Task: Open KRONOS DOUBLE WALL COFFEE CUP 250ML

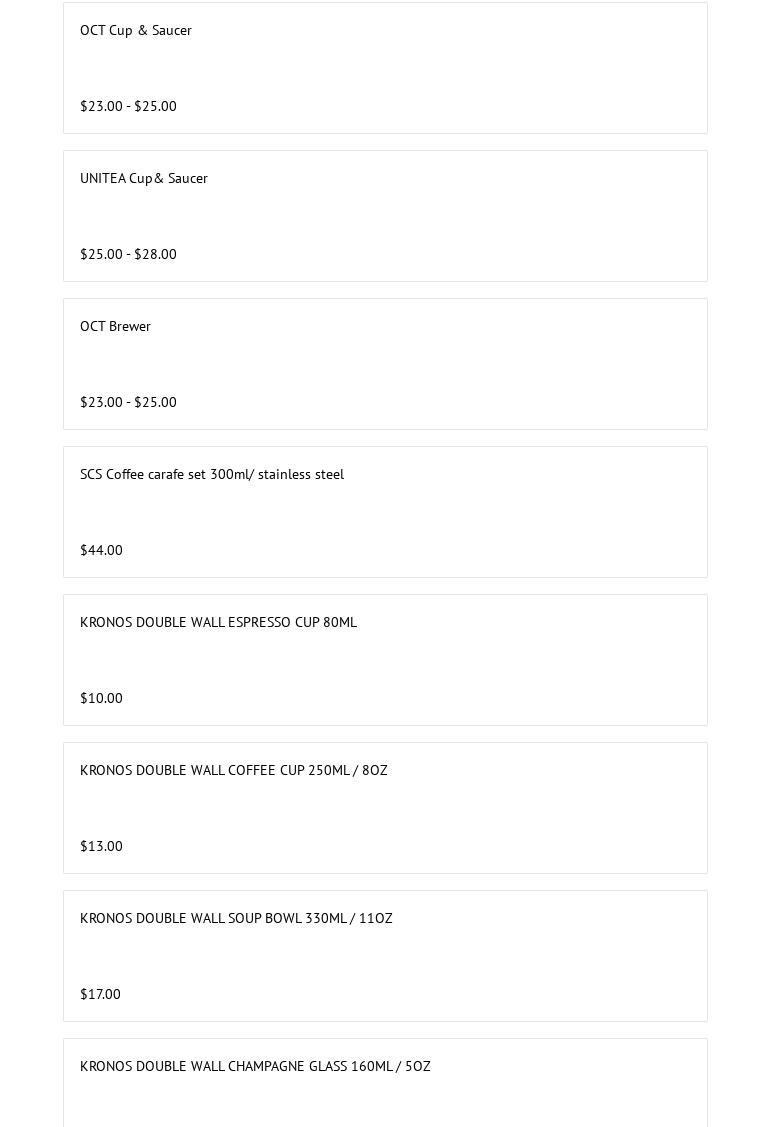Action: click(234, 770)
